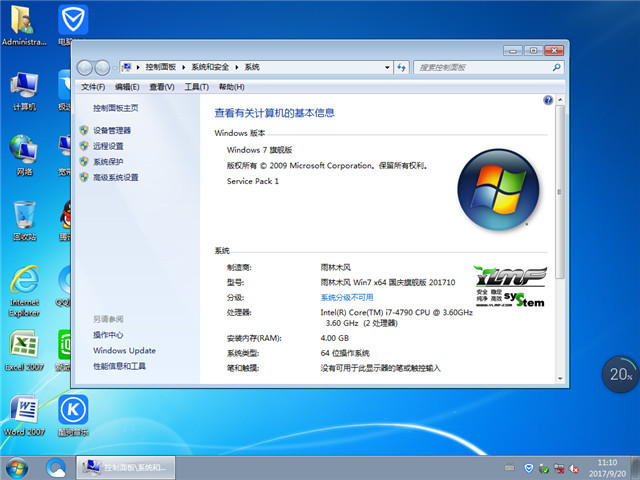Click the volume muted tray icon
This screenshot has height=480, width=640.
click(x=574, y=469)
